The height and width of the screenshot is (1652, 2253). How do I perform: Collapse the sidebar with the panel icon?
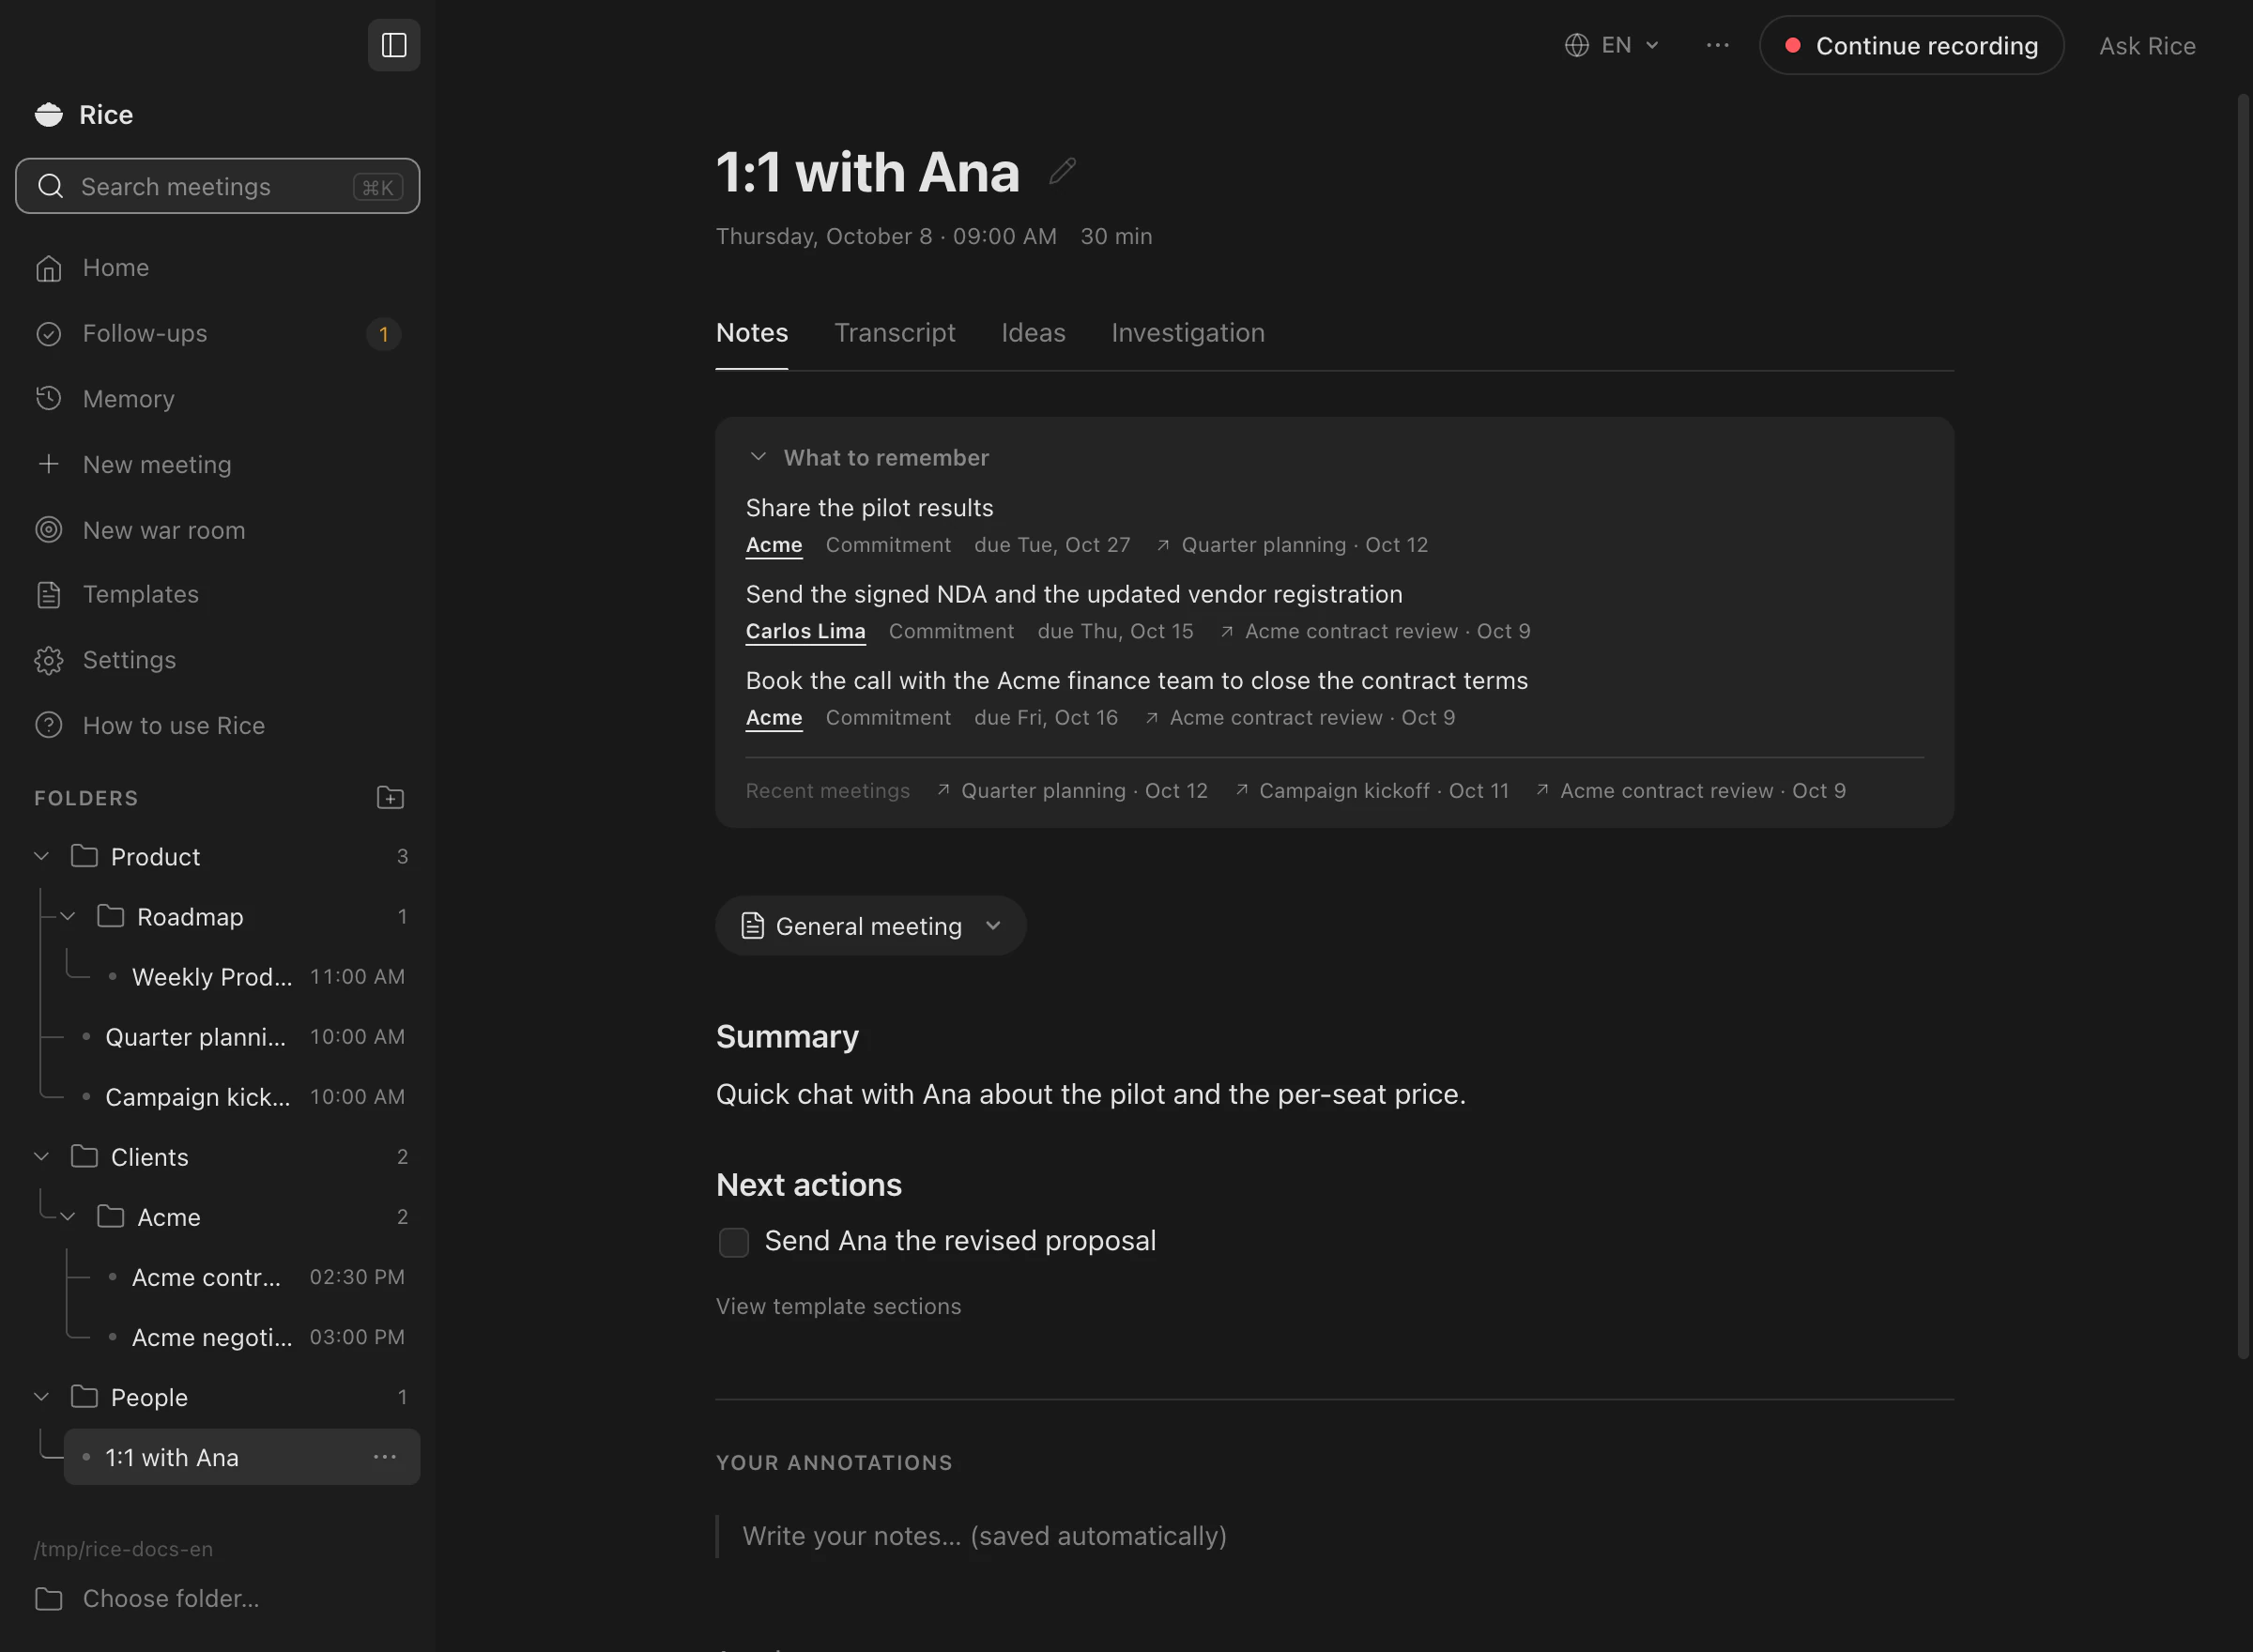click(394, 45)
